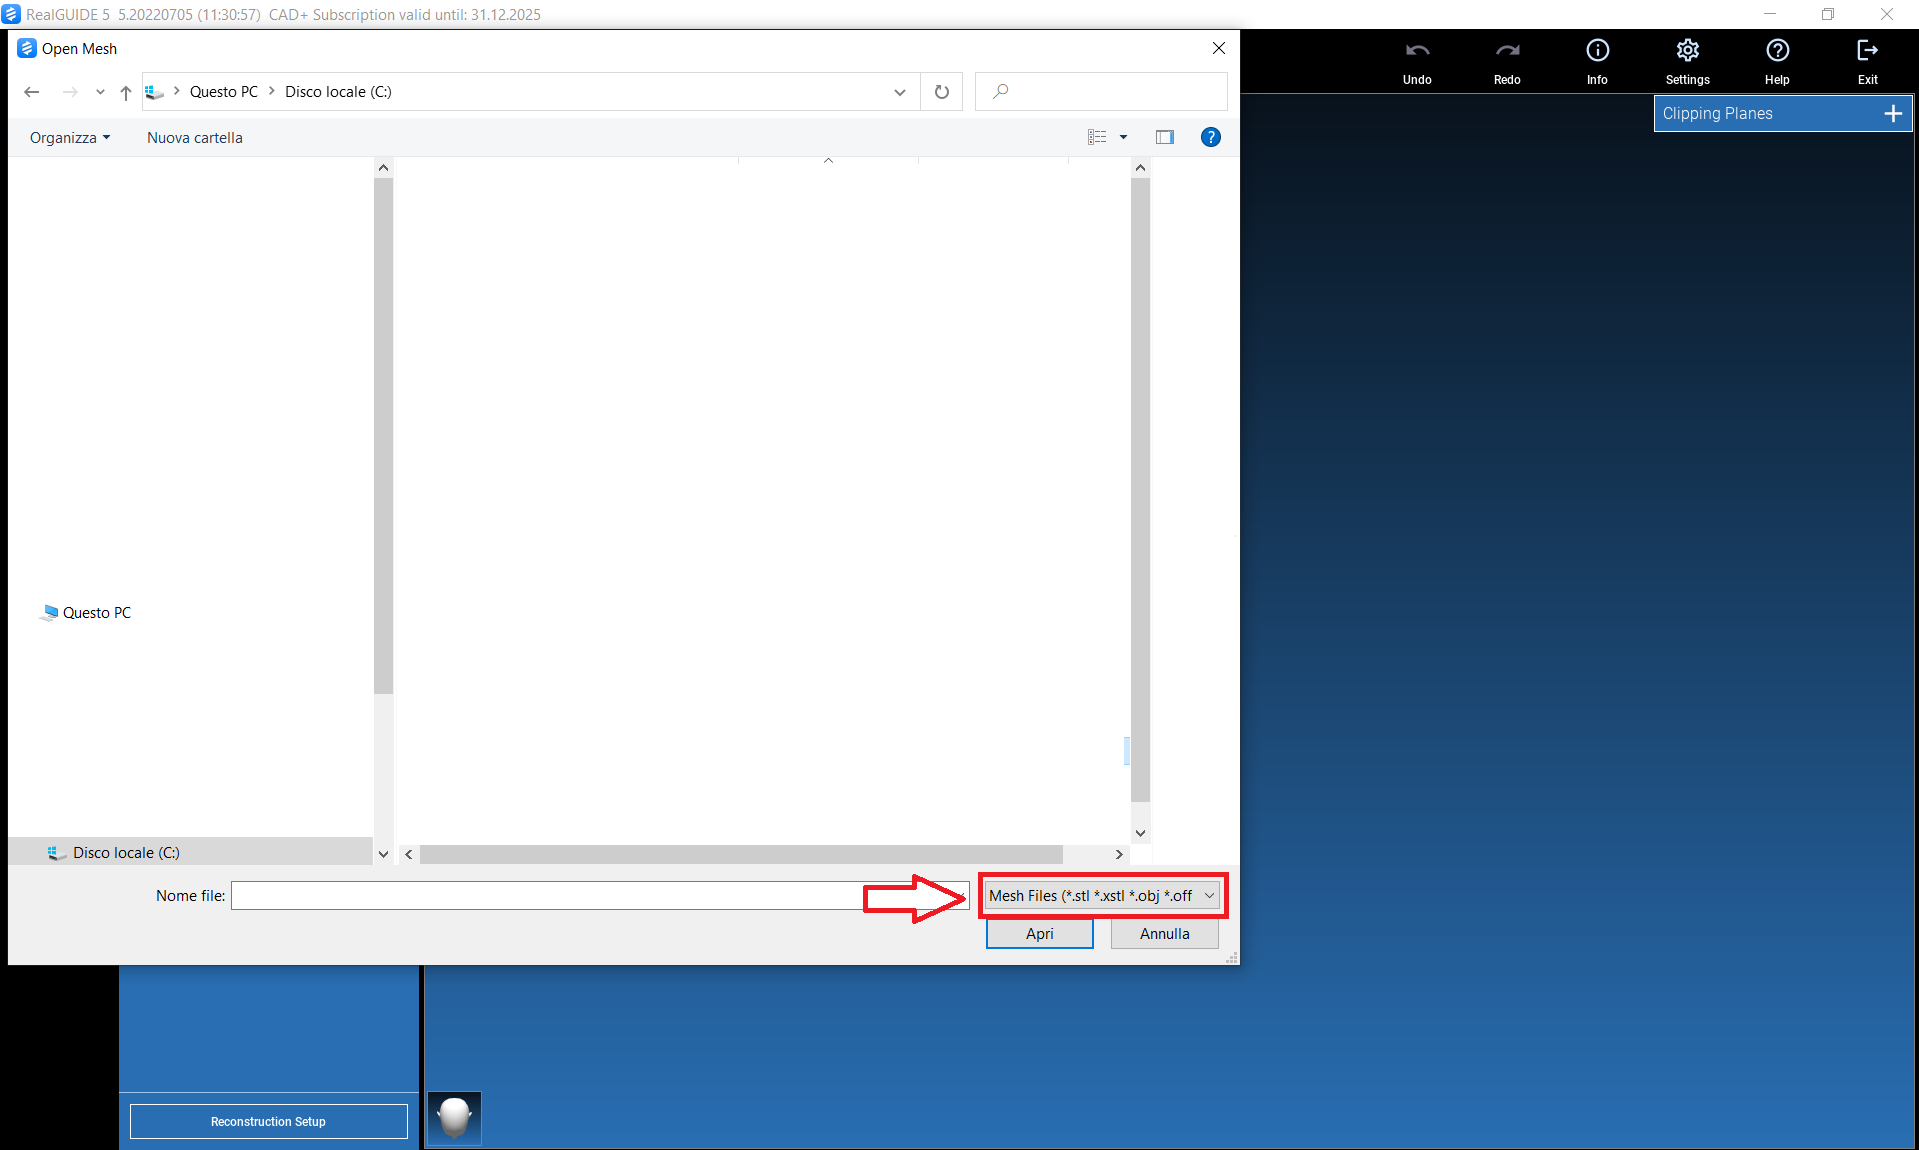
Task: Toggle the preview pane
Action: tap(1164, 138)
